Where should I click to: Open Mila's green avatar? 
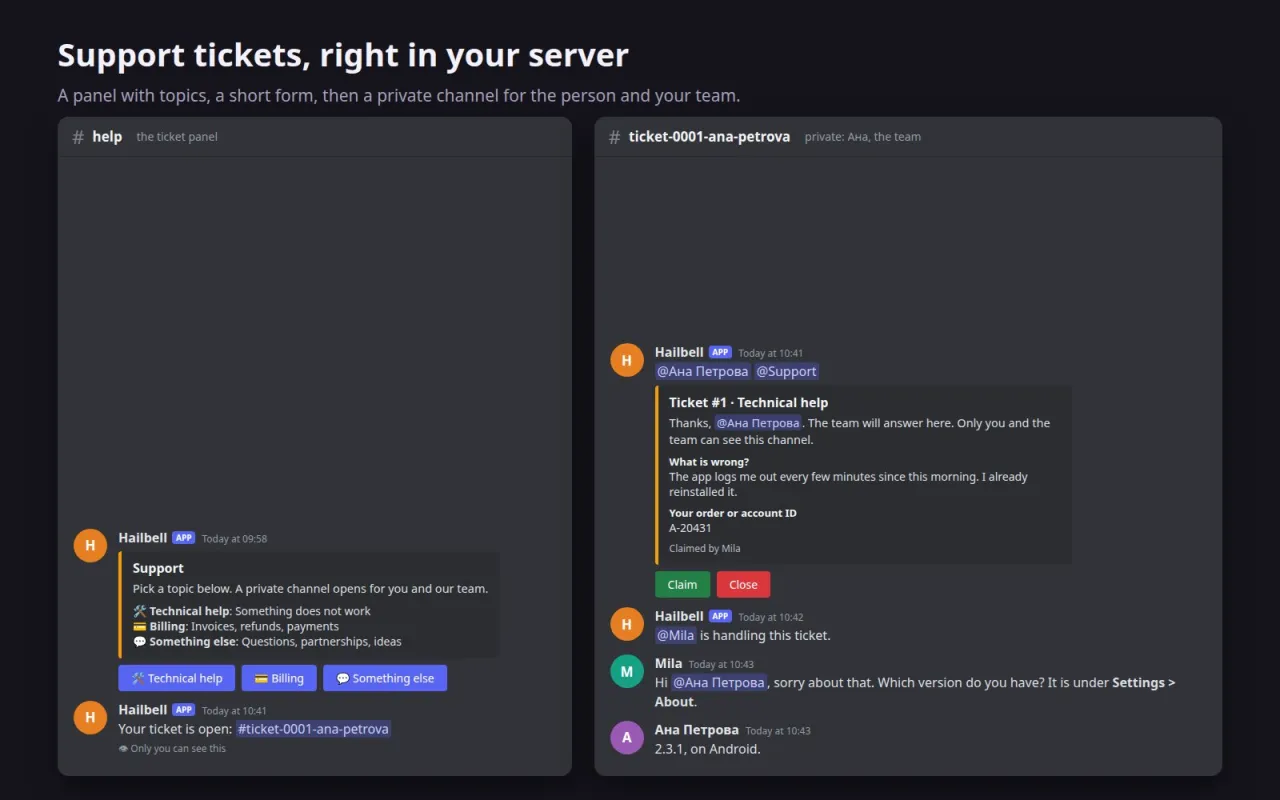pyautogui.click(x=627, y=671)
